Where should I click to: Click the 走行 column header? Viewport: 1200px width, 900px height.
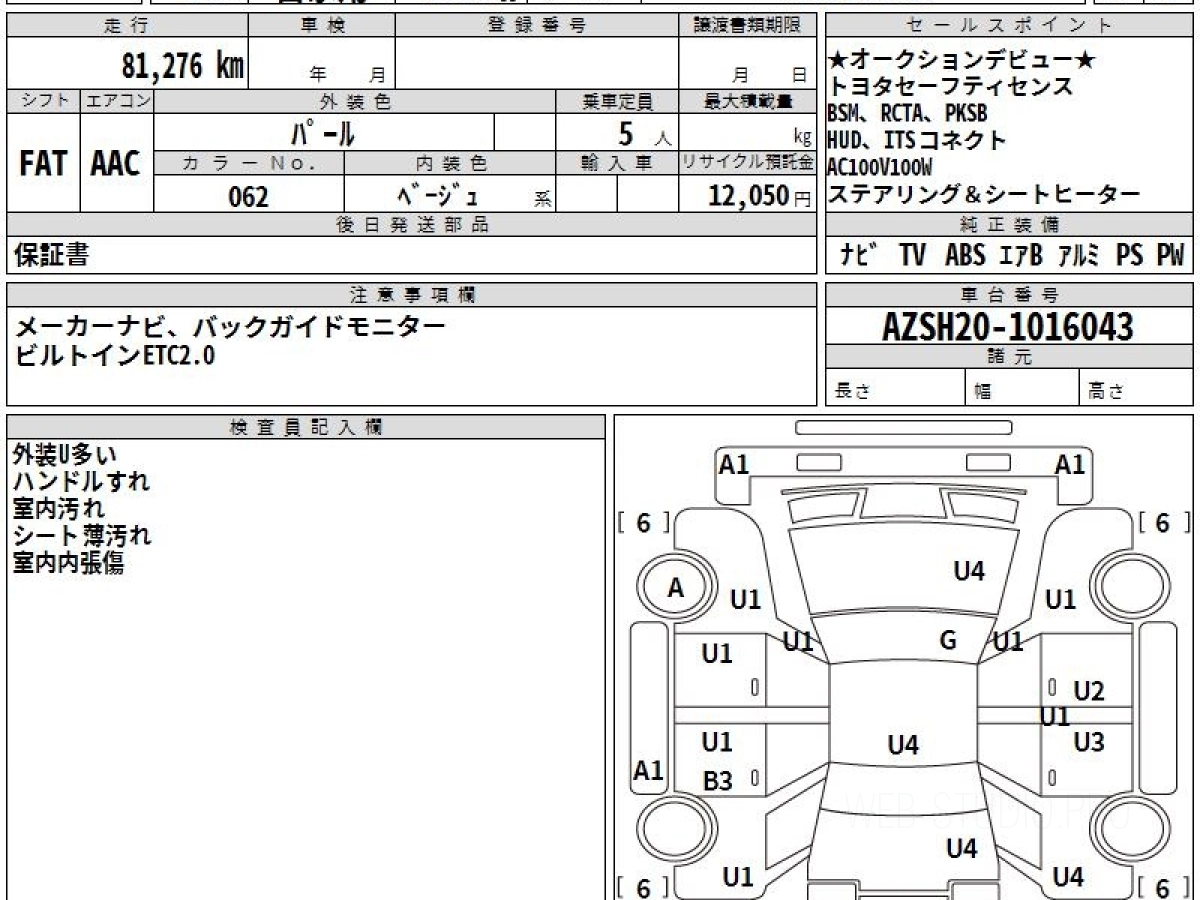click(x=127, y=25)
